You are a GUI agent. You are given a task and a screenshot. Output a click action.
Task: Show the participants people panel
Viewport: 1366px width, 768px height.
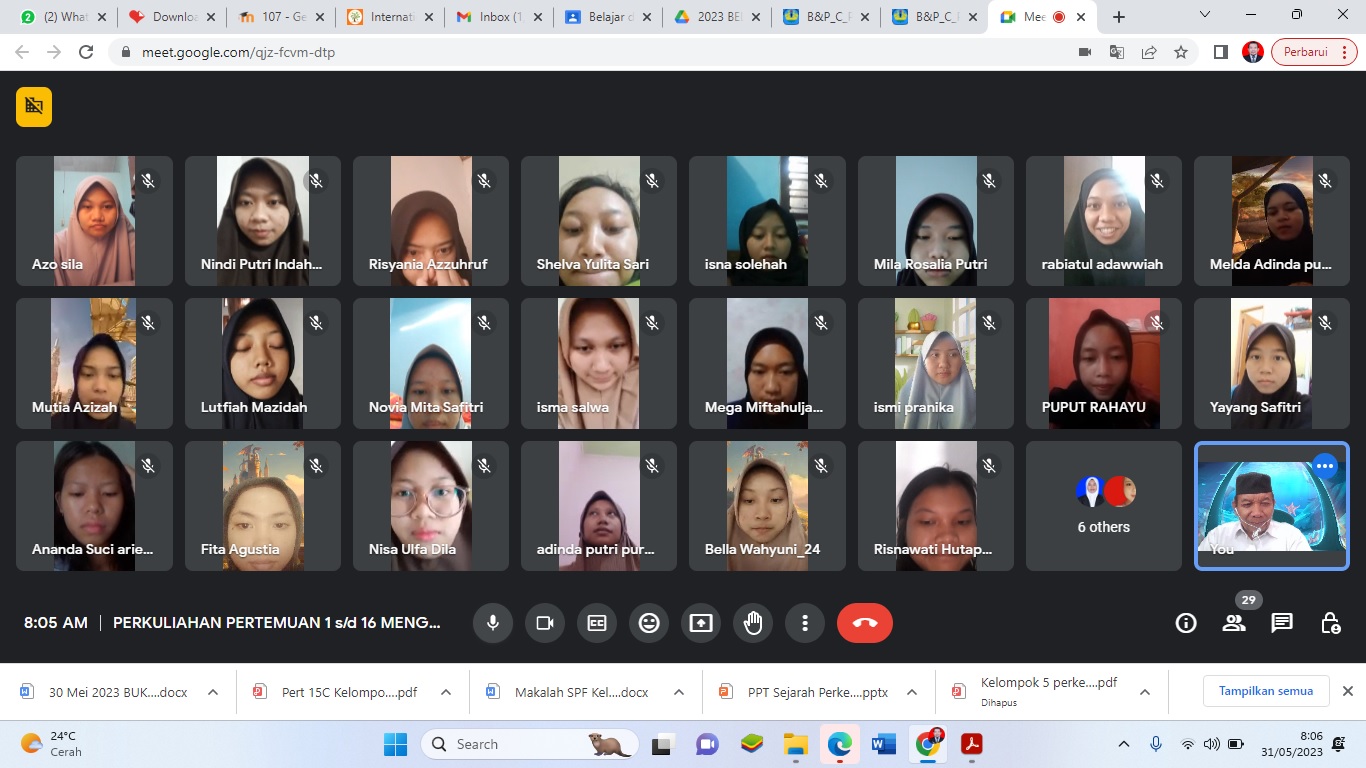tap(1234, 623)
